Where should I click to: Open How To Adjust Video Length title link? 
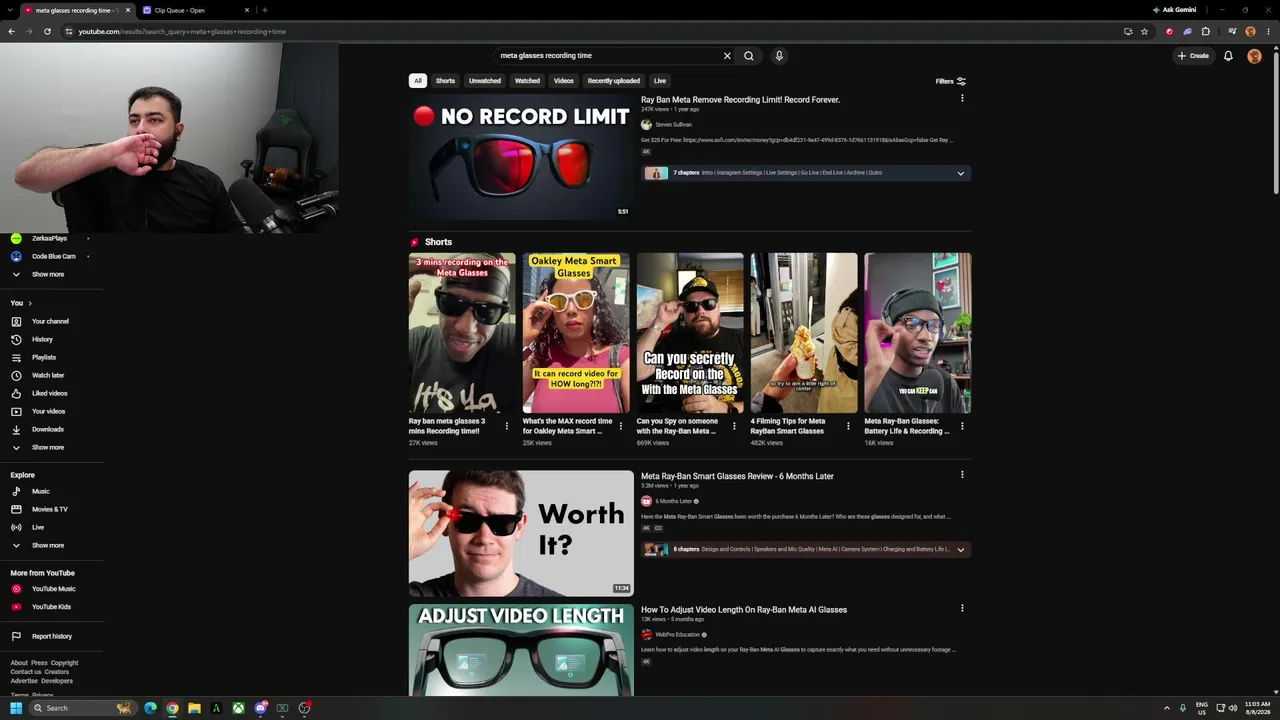[744, 610]
